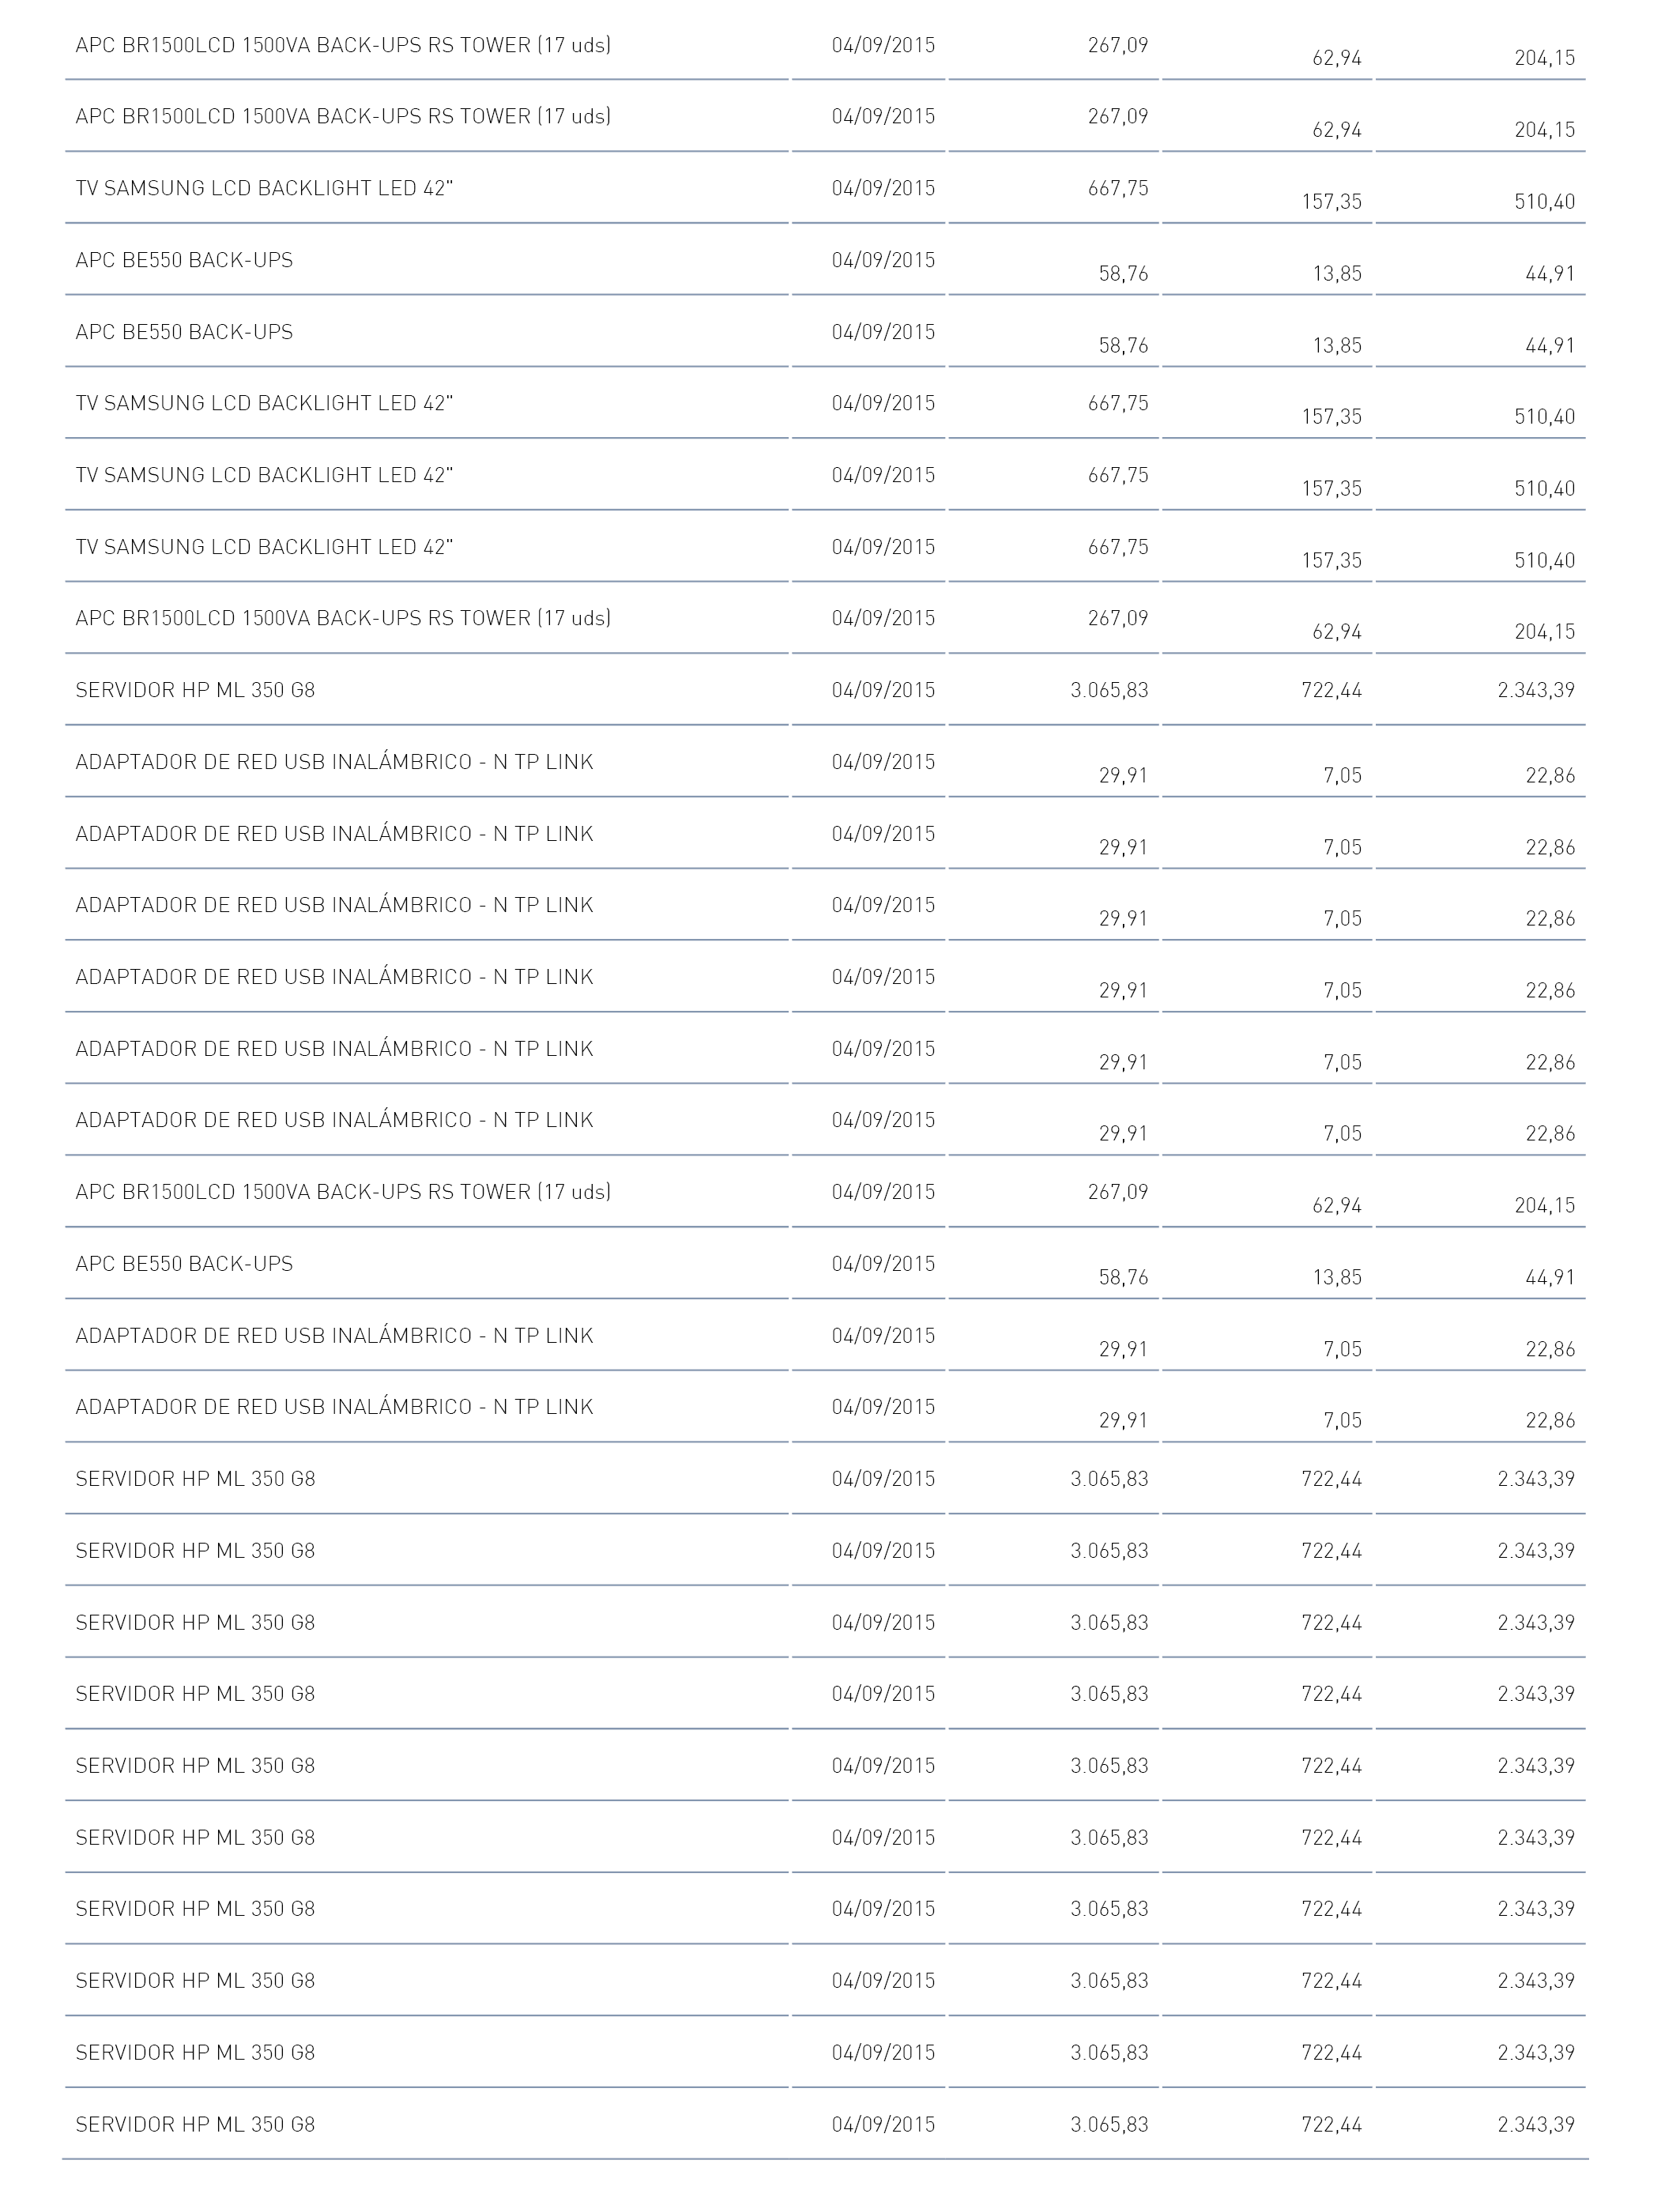Select the first 22,86 adapter net value
This screenshot has height=2194, width=1680.
point(1551,775)
